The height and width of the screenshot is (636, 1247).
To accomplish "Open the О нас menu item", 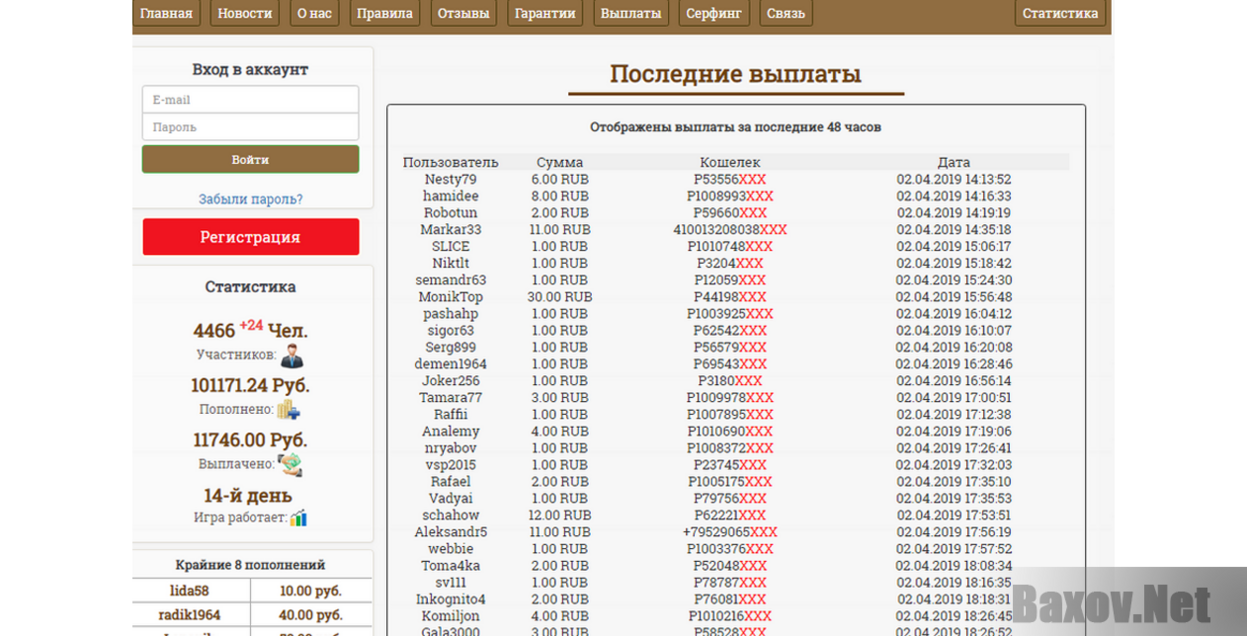I will 314,13.
